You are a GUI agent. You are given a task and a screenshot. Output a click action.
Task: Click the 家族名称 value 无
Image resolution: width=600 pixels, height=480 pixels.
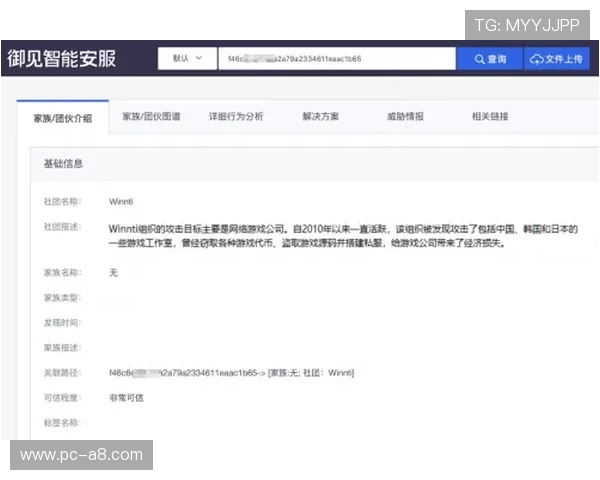(114, 273)
